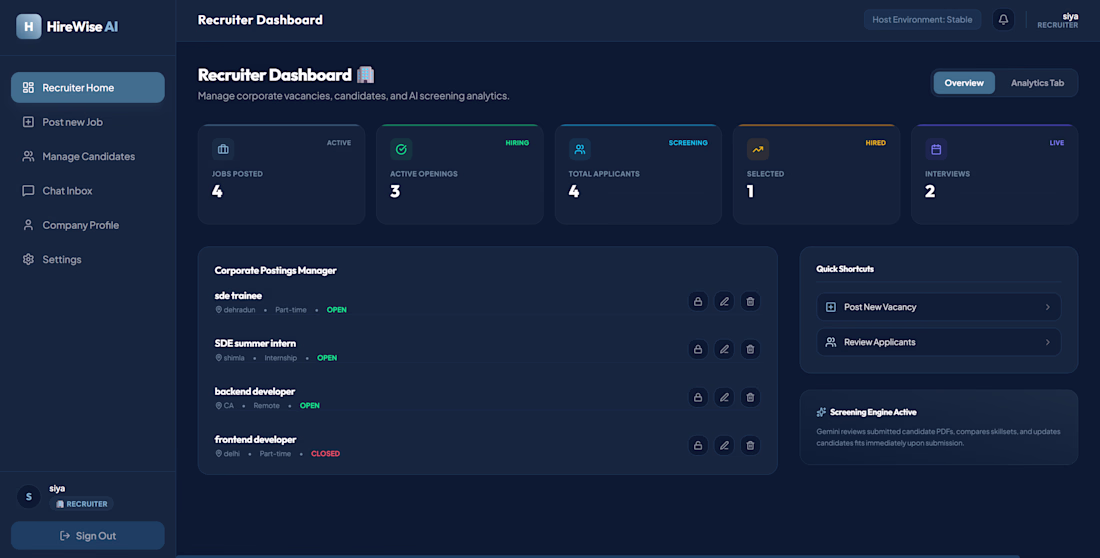Open the Total Applicants card
The height and width of the screenshot is (558, 1100).
pos(638,174)
